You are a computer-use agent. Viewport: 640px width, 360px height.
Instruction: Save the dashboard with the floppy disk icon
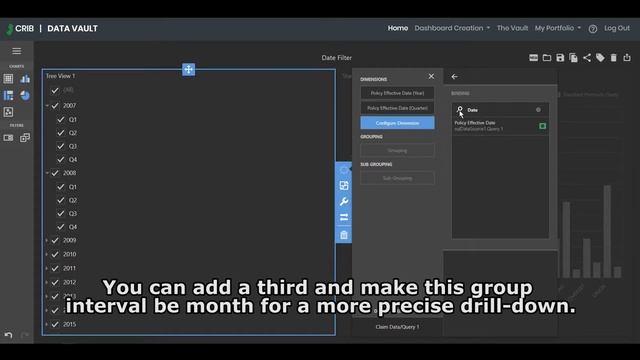[560, 58]
